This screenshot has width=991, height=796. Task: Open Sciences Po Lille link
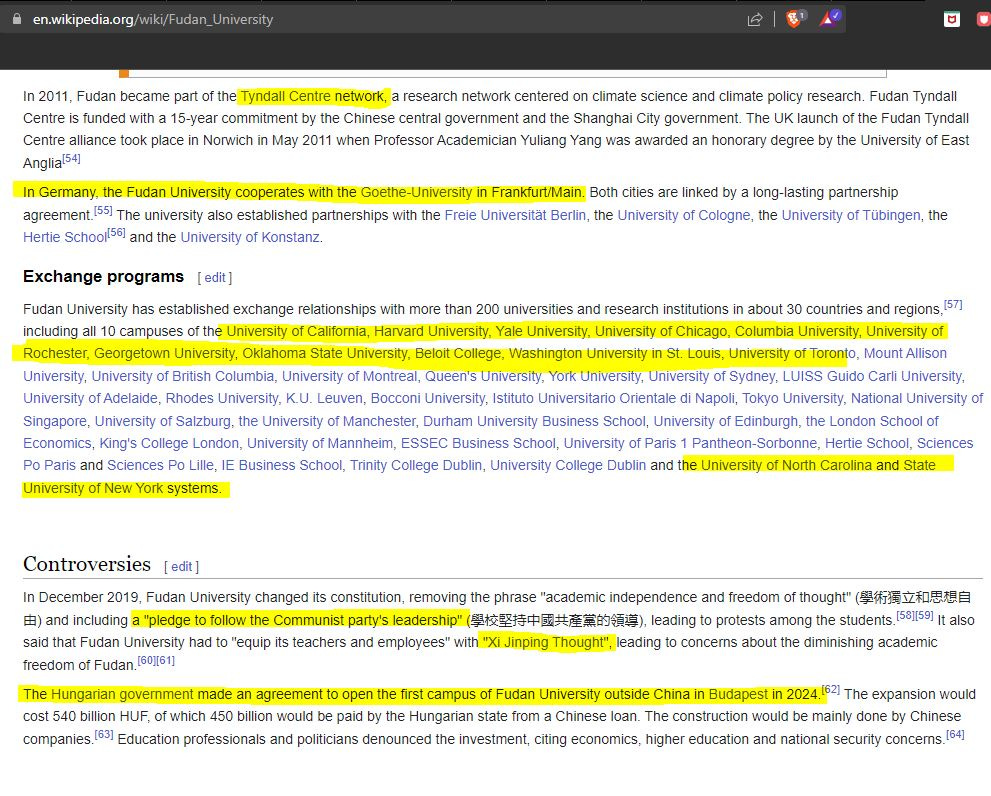coord(160,465)
